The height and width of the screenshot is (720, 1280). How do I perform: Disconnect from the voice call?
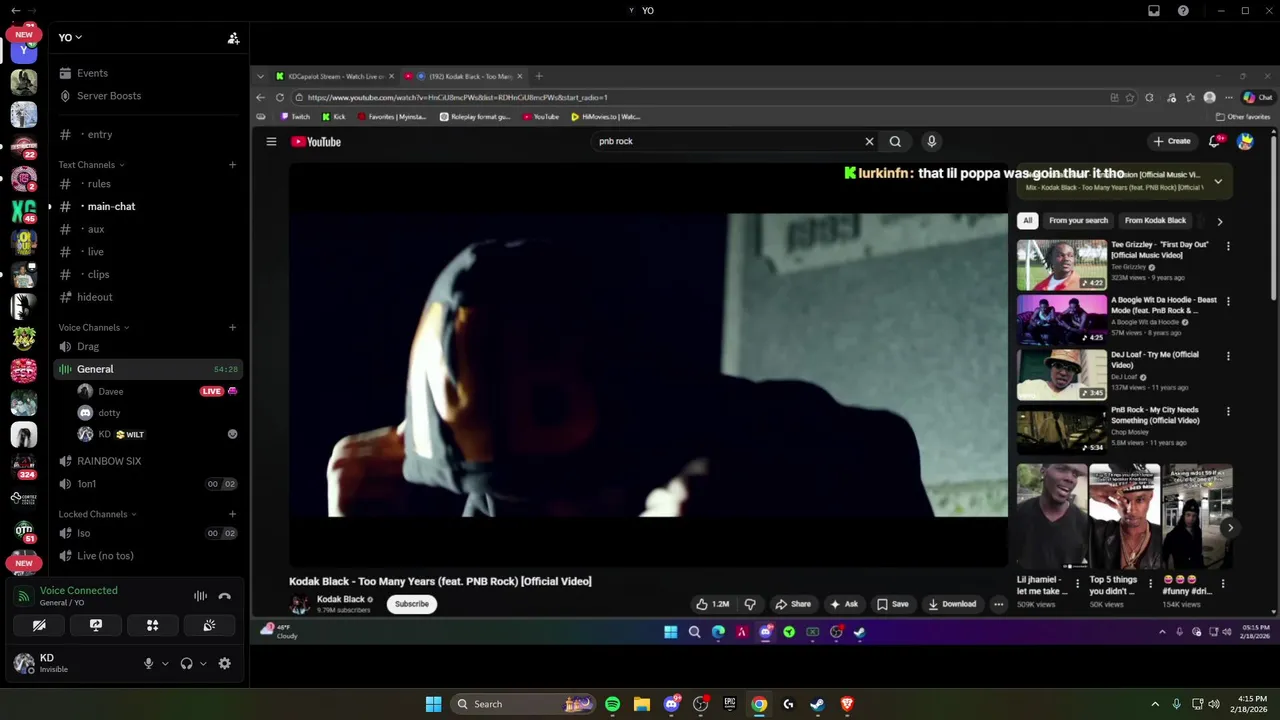click(225, 596)
